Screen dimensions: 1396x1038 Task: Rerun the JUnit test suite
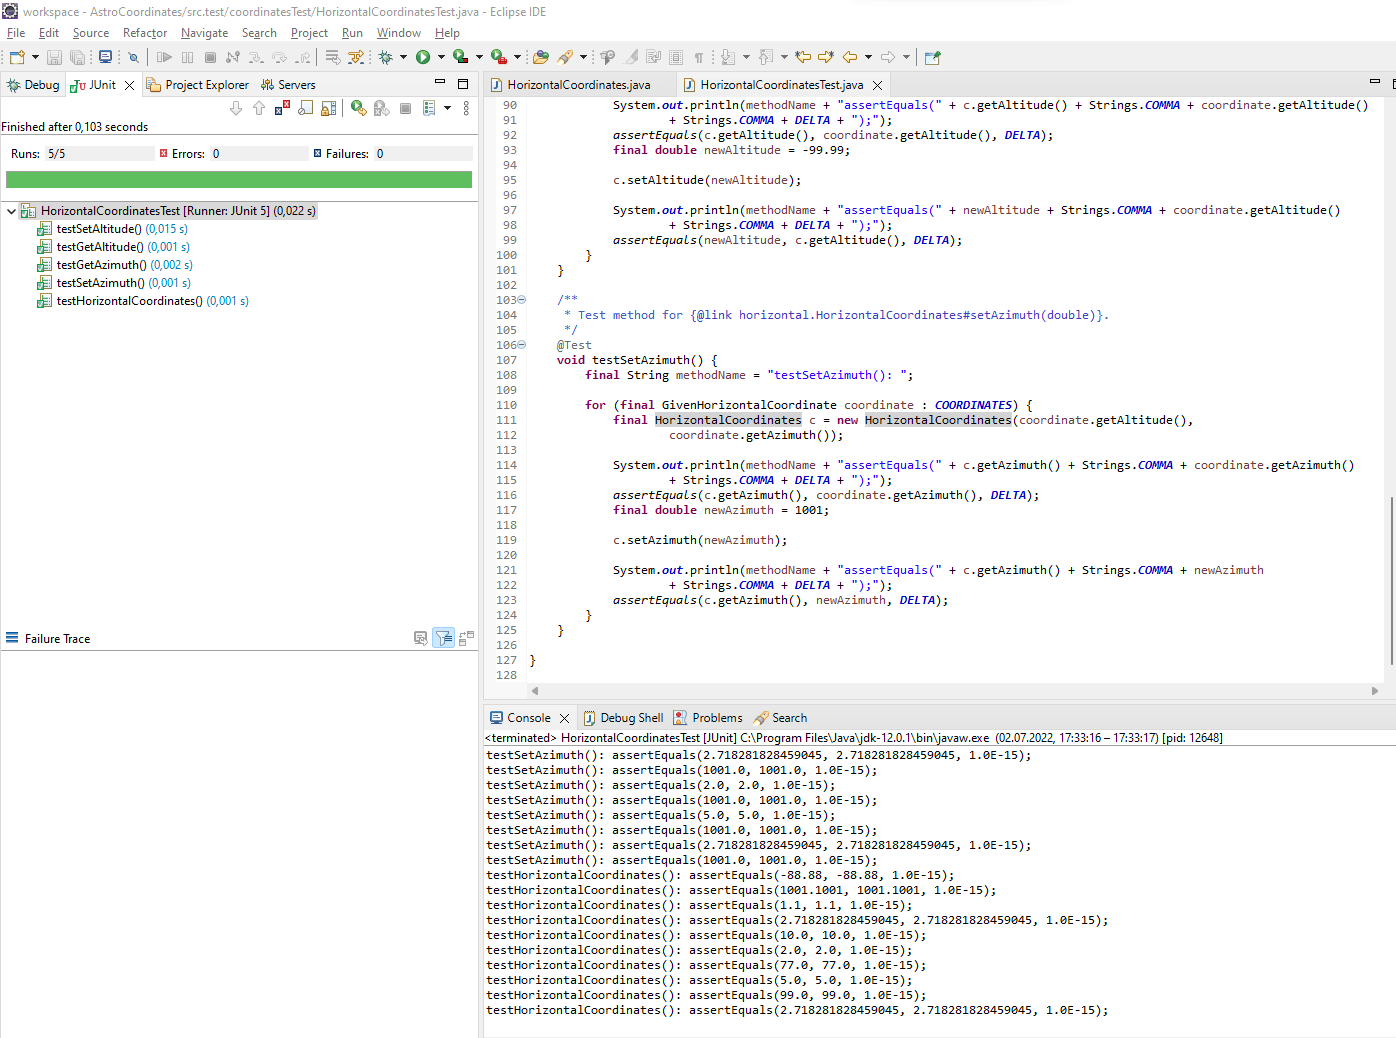click(x=358, y=108)
